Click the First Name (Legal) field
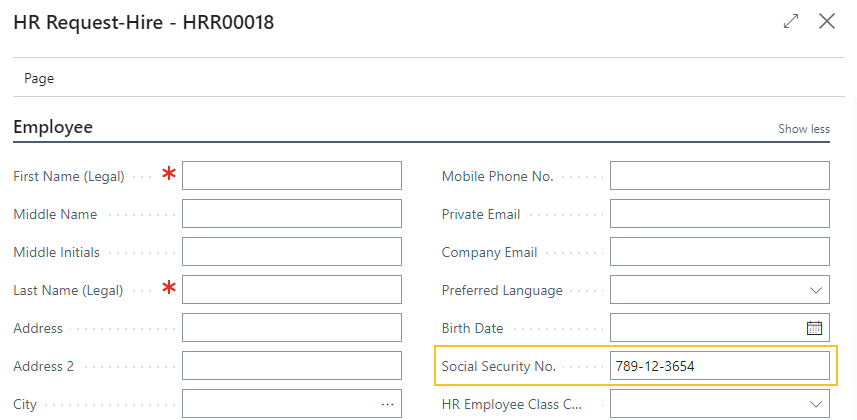The image size is (857, 420). [x=291, y=176]
